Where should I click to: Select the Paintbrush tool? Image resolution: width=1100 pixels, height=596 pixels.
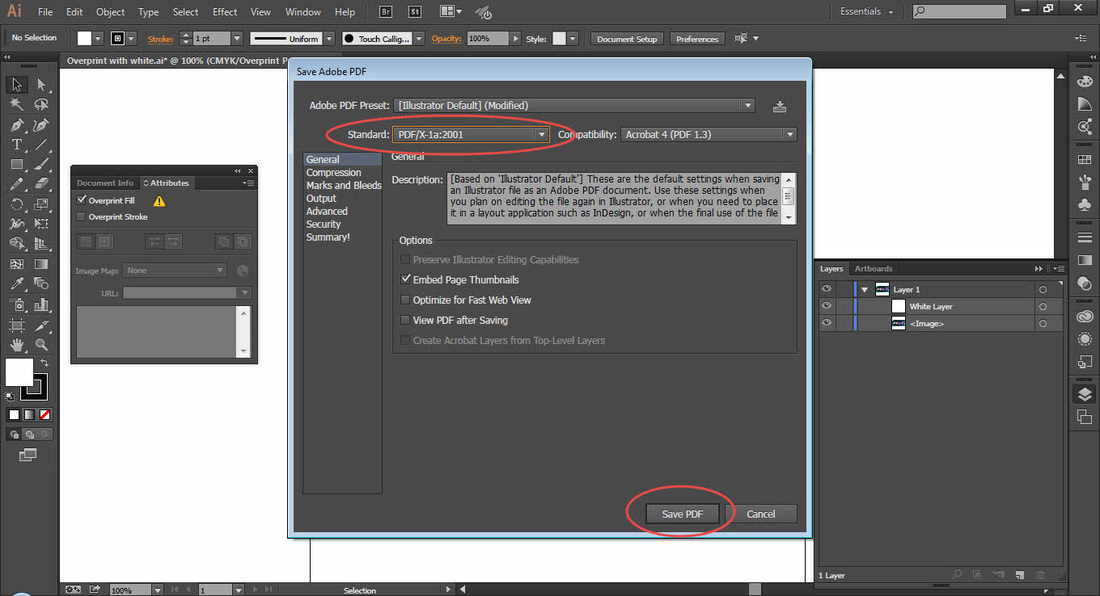point(41,165)
